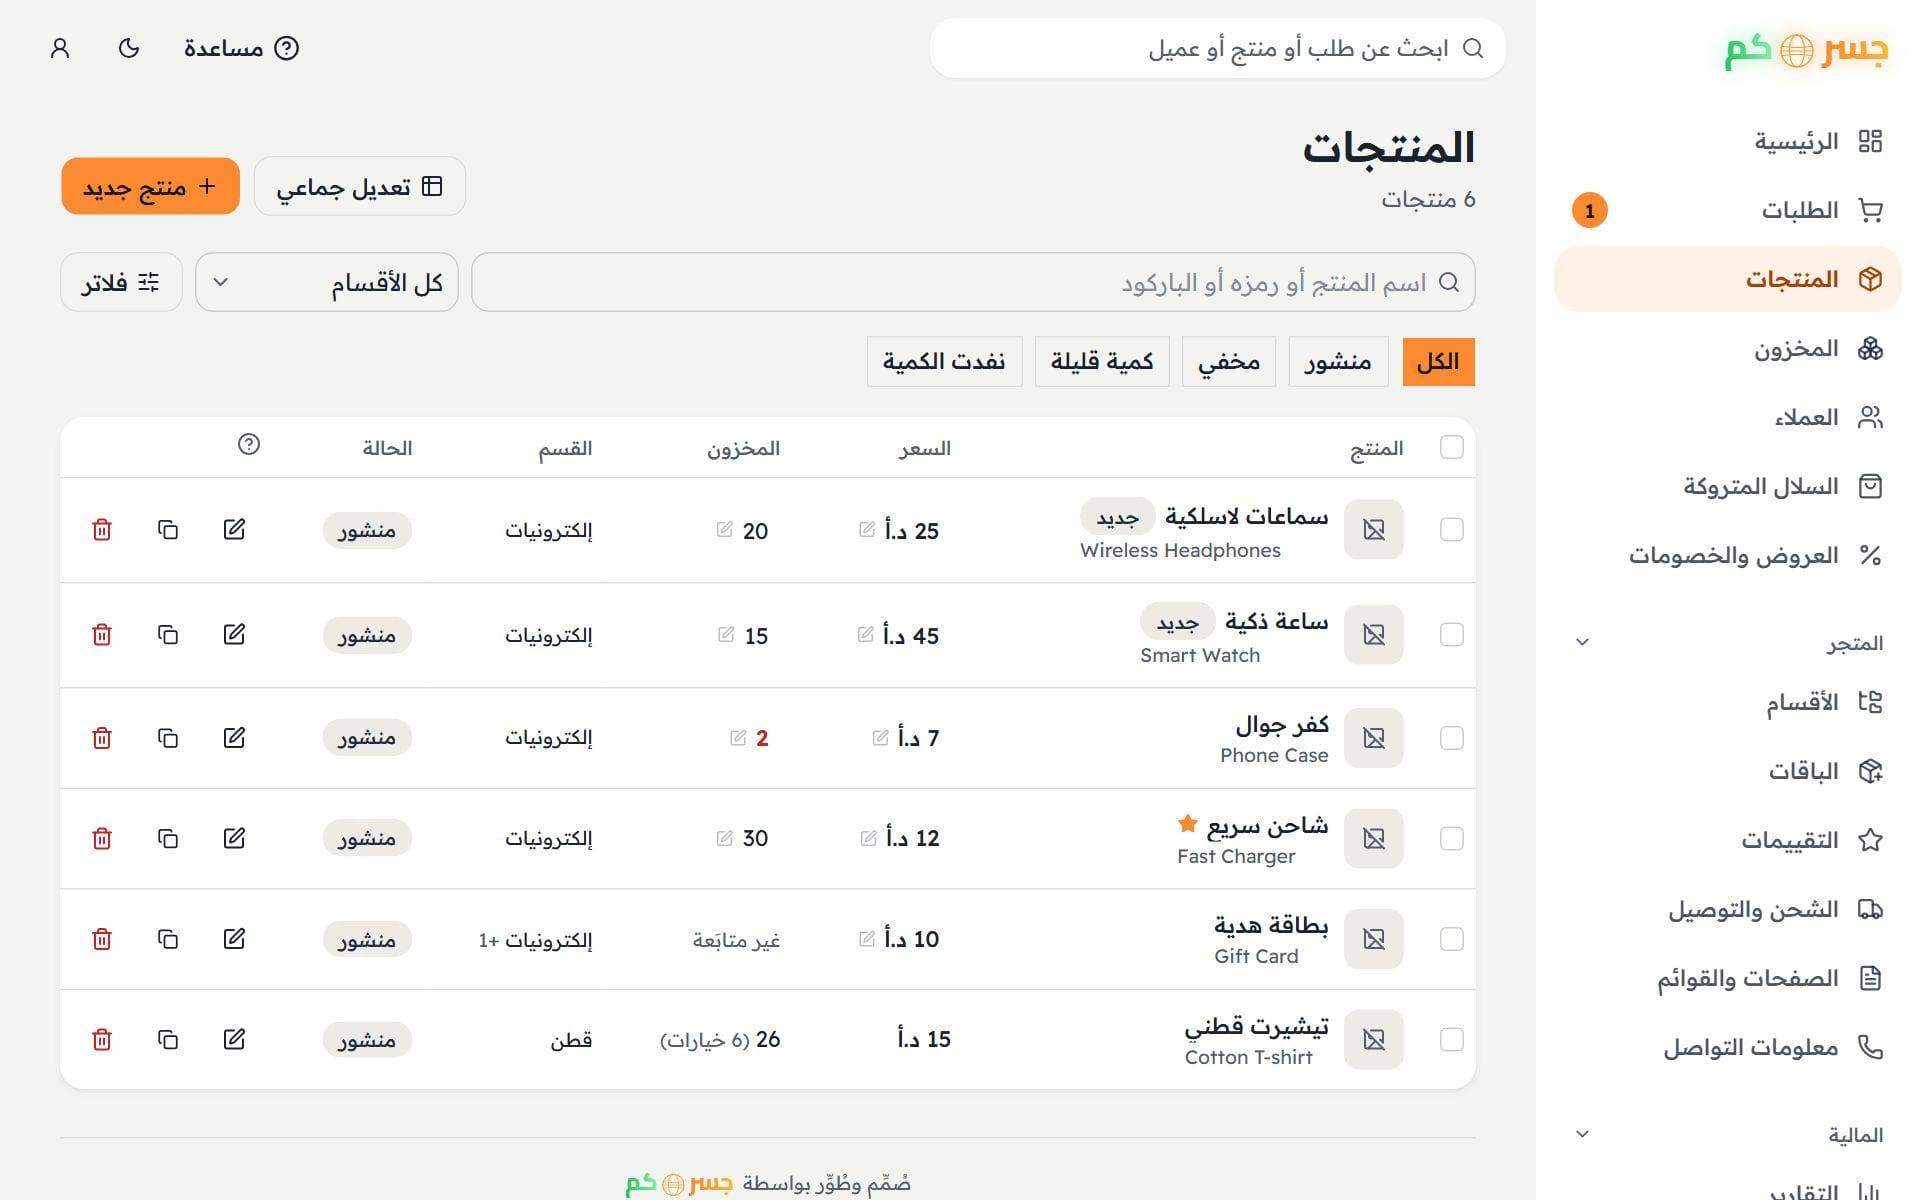
Task: Open المخزون inventory in sidebar
Action: pyautogui.click(x=1727, y=348)
